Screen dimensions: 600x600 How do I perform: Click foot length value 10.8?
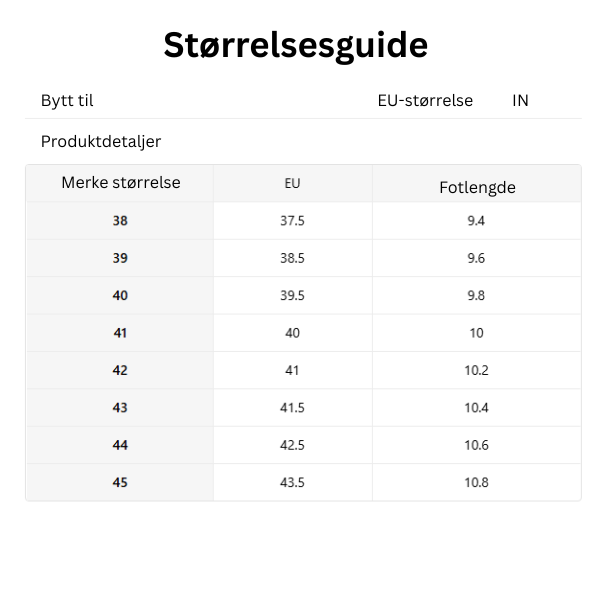476,483
